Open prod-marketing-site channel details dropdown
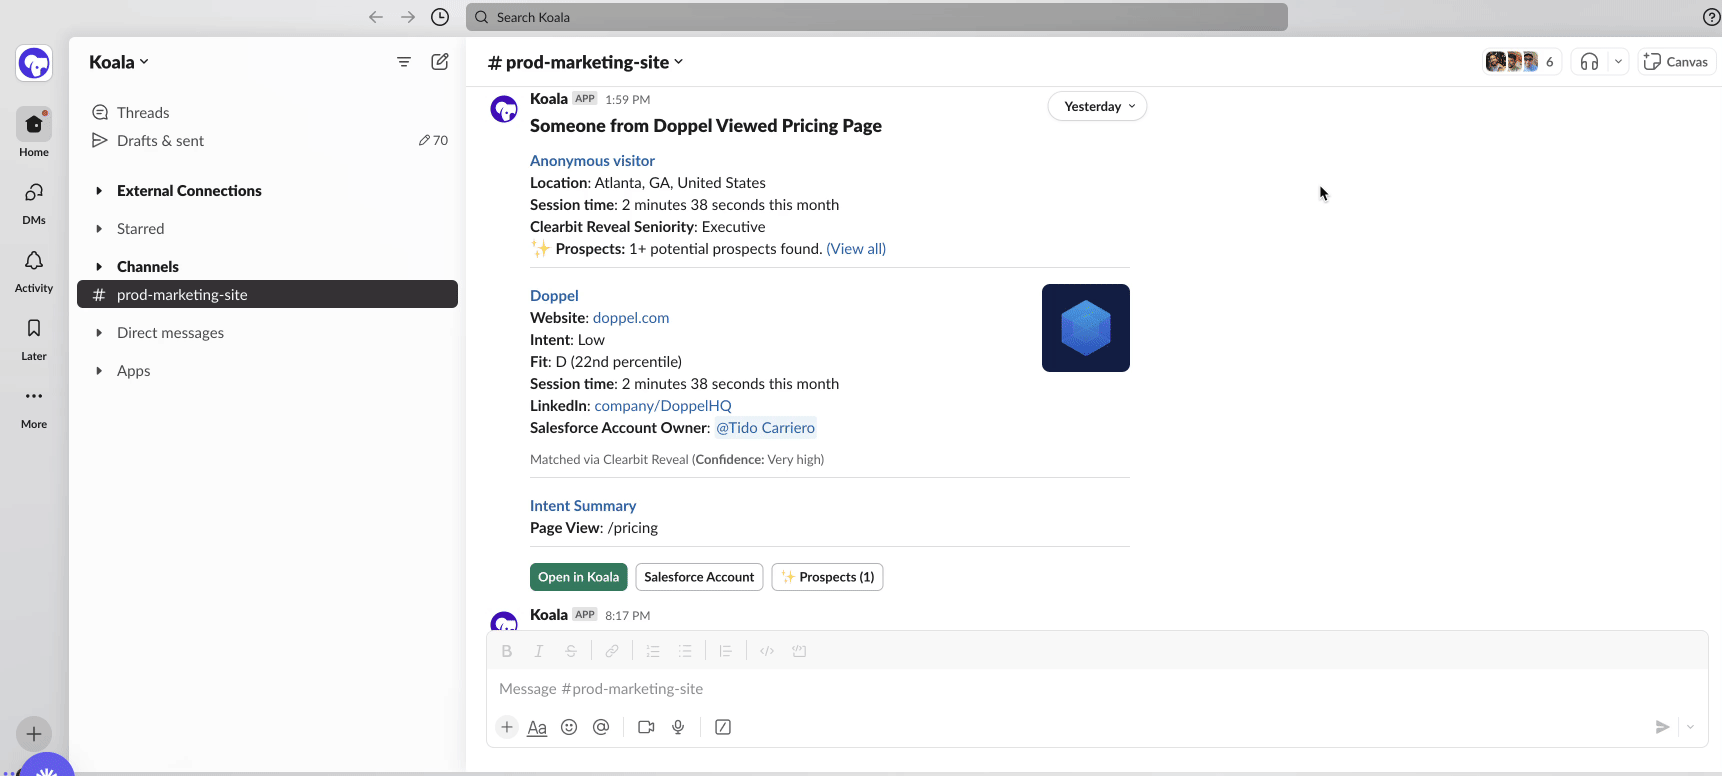The height and width of the screenshot is (776, 1722). (586, 62)
